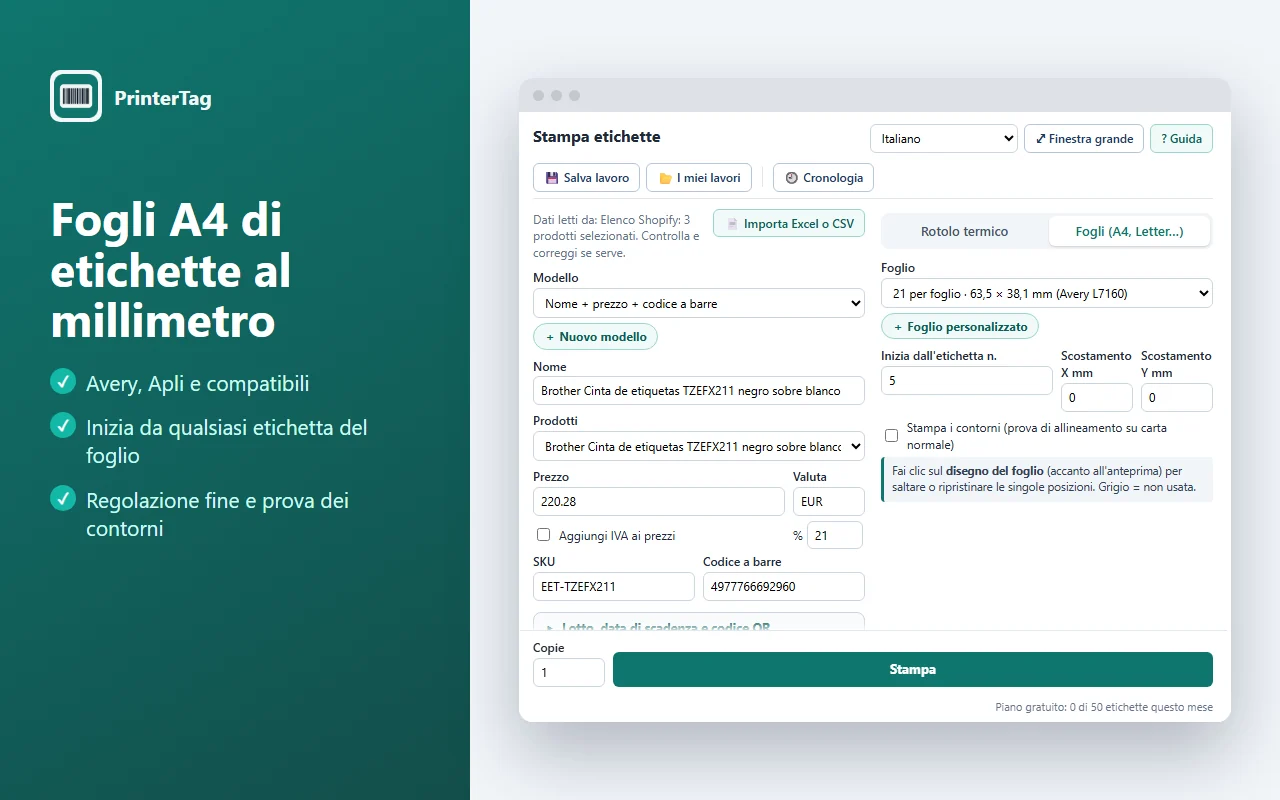
Task: Click the Nome text field
Action: click(x=699, y=391)
